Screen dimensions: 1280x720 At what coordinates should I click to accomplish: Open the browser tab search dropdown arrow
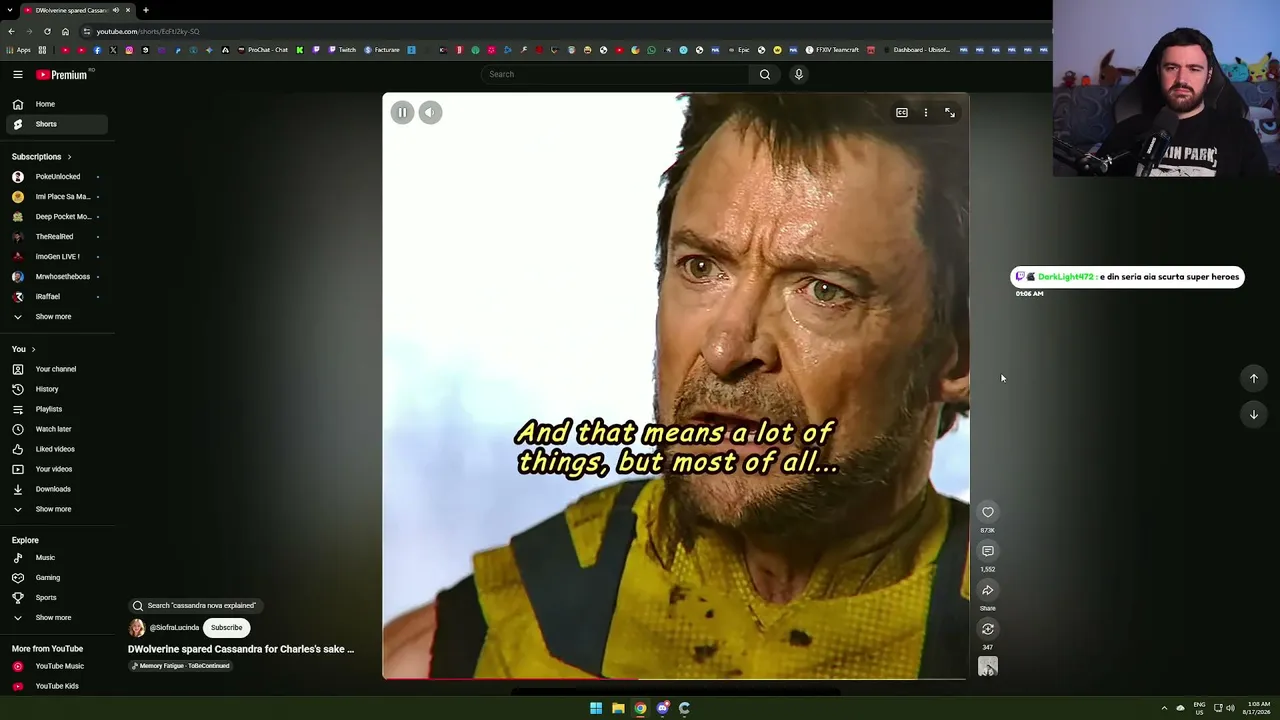(x=10, y=10)
